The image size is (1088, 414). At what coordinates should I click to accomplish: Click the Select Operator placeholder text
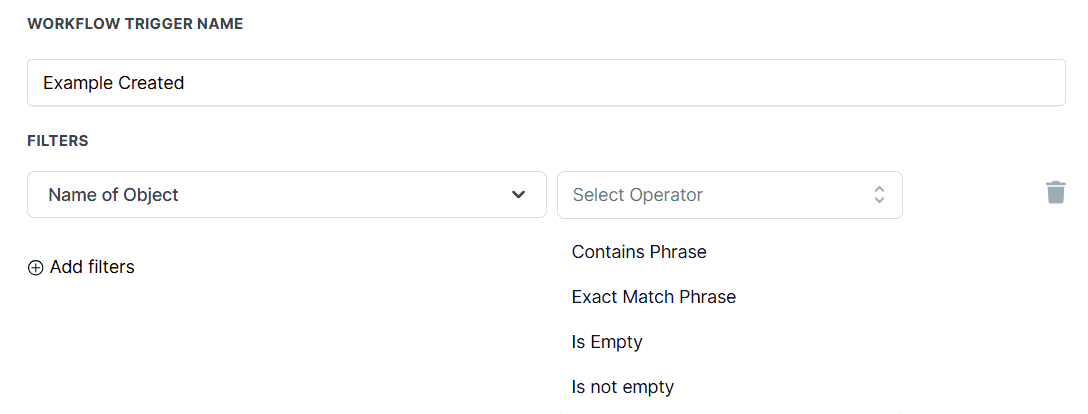(x=638, y=195)
